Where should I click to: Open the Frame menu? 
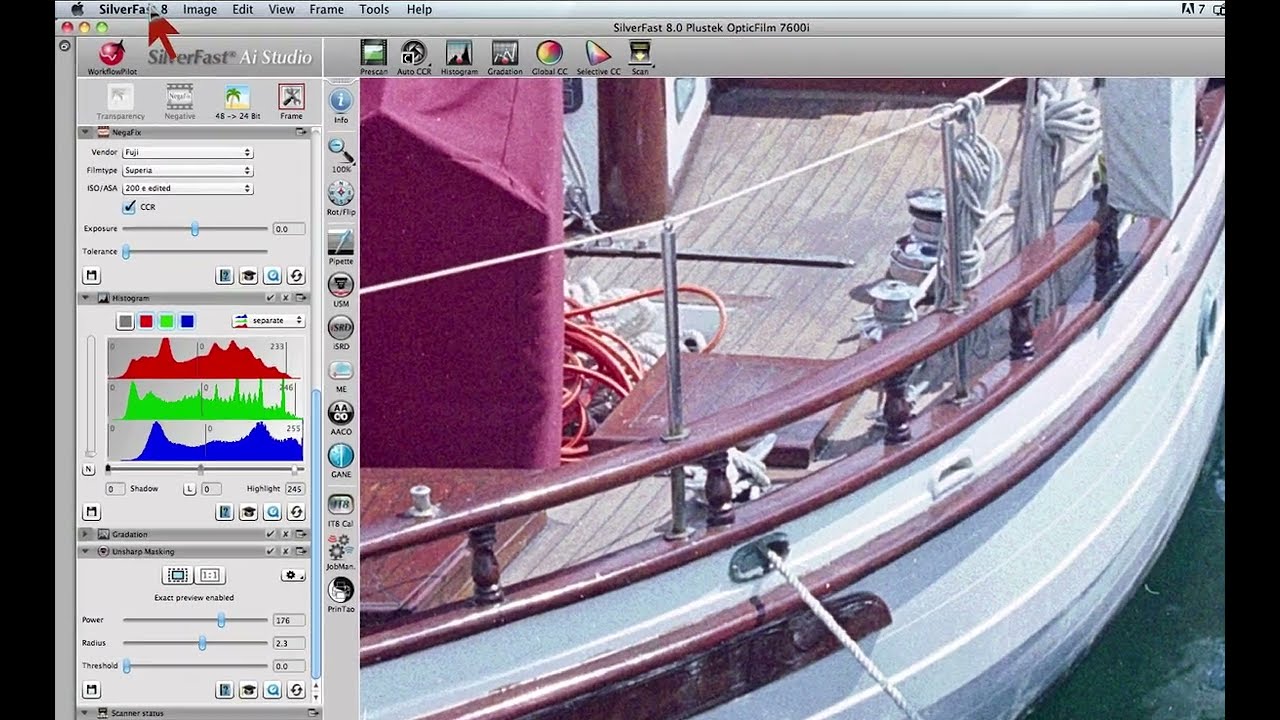point(326,9)
